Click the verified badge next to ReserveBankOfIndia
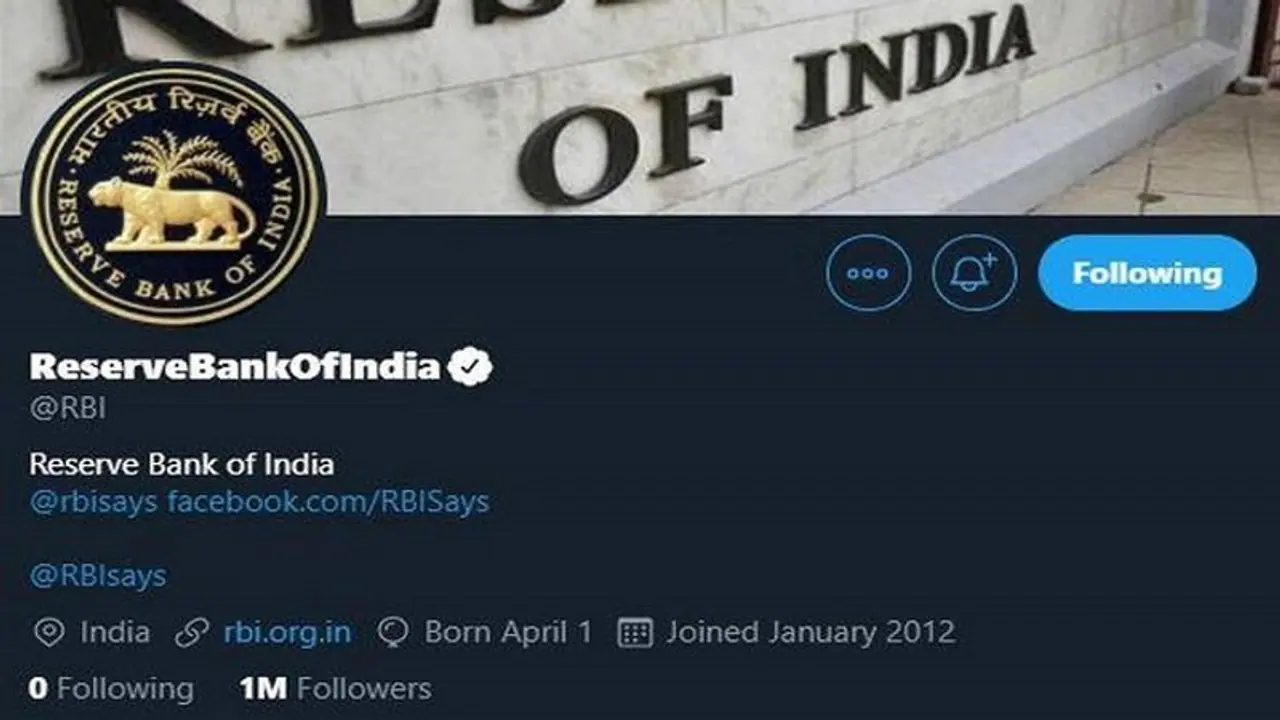This screenshot has height=720, width=1280. click(x=470, y=367)
